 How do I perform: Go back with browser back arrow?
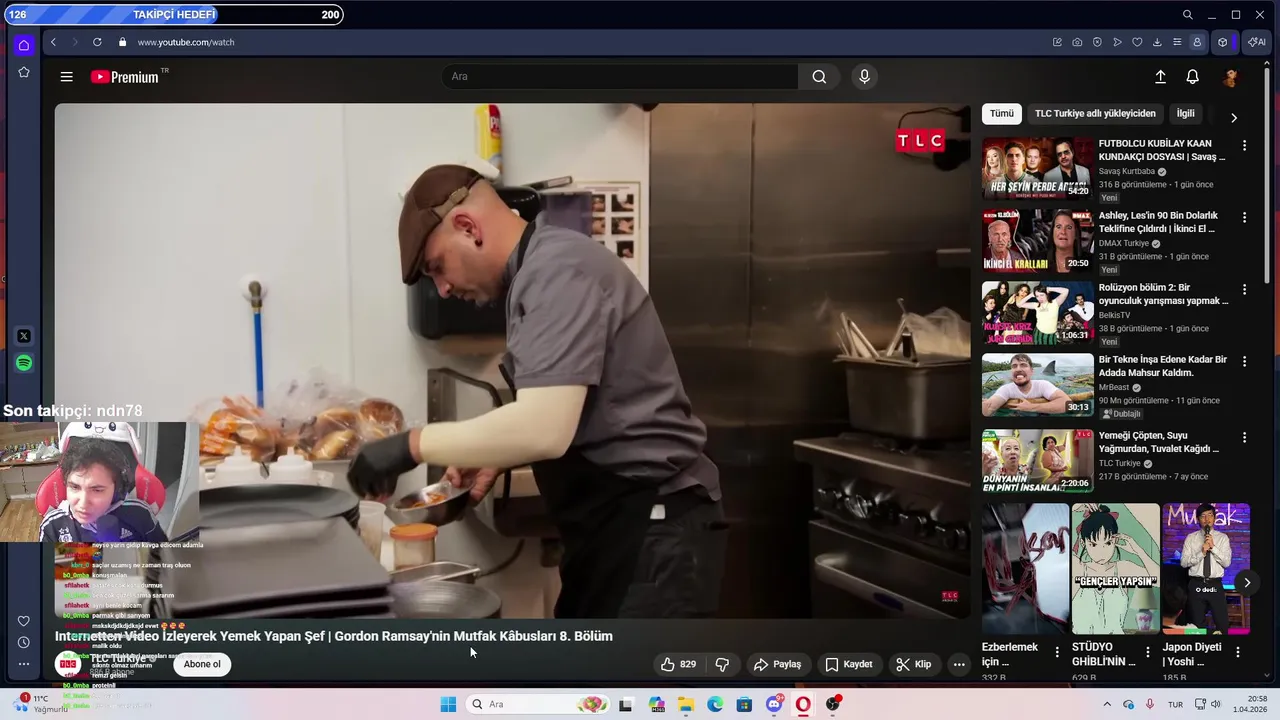pos(53,42)
